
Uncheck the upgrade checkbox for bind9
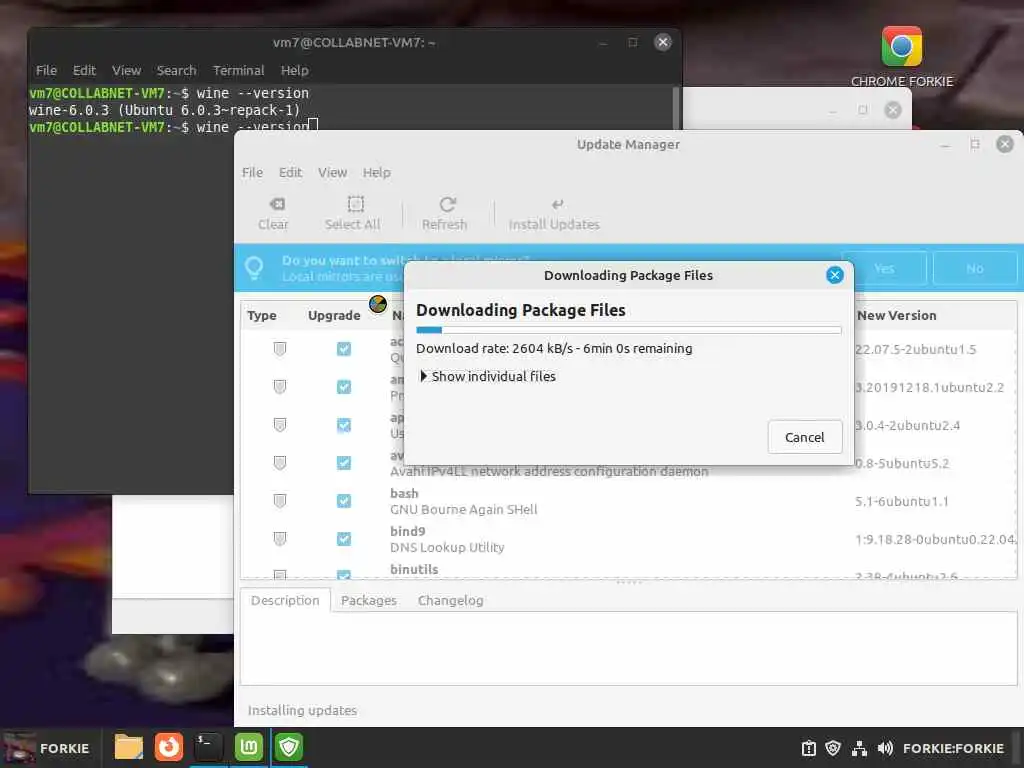point(344,539)
